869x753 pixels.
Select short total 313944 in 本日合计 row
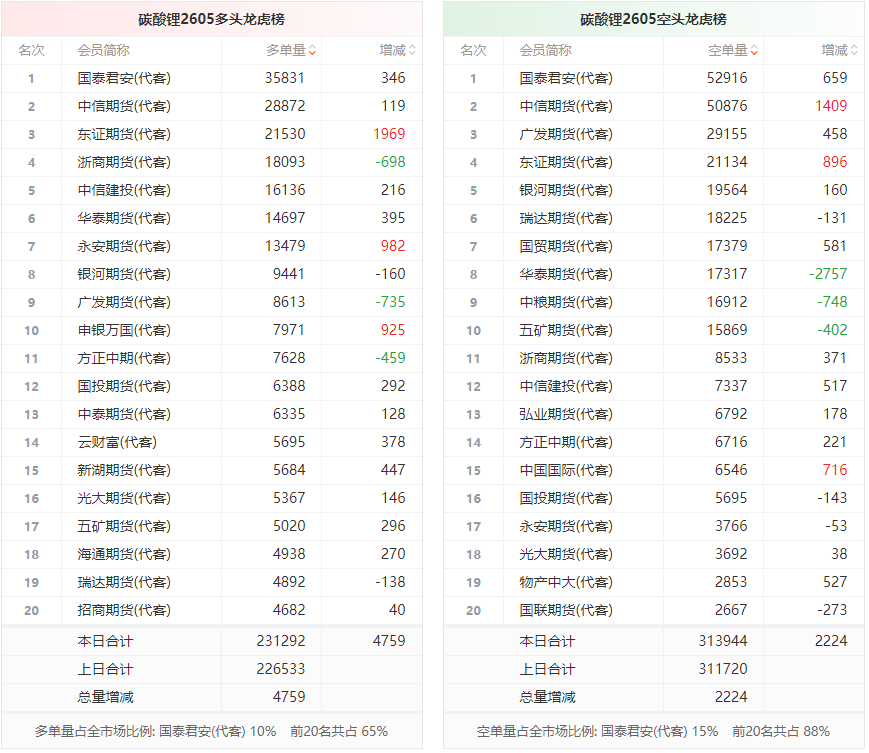pyautogui.click(x=723, y=641)
